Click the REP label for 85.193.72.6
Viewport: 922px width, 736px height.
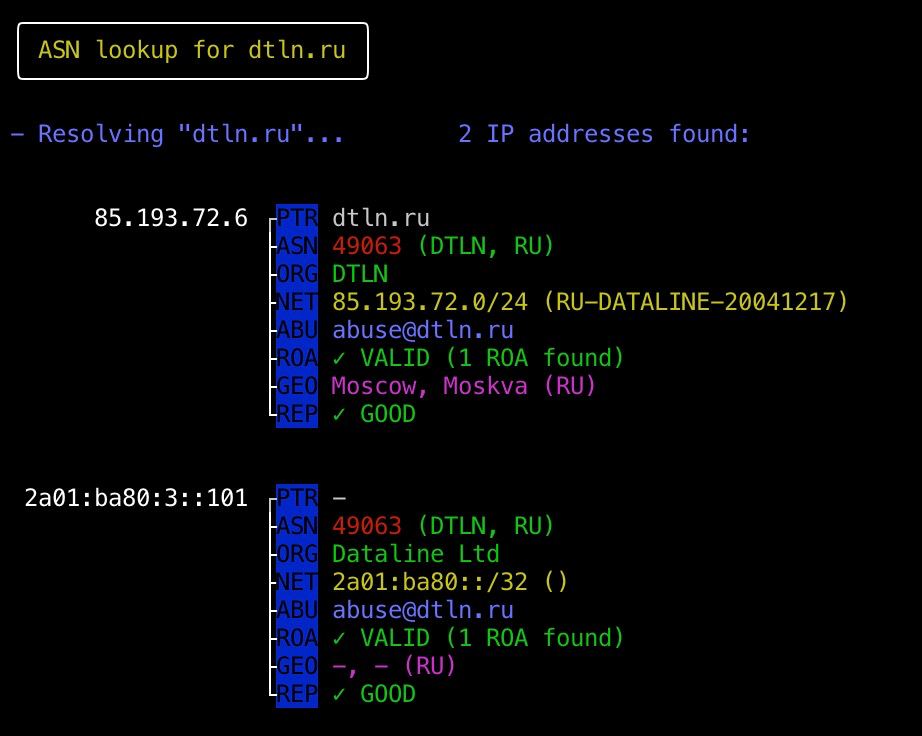tap(297, 414)
